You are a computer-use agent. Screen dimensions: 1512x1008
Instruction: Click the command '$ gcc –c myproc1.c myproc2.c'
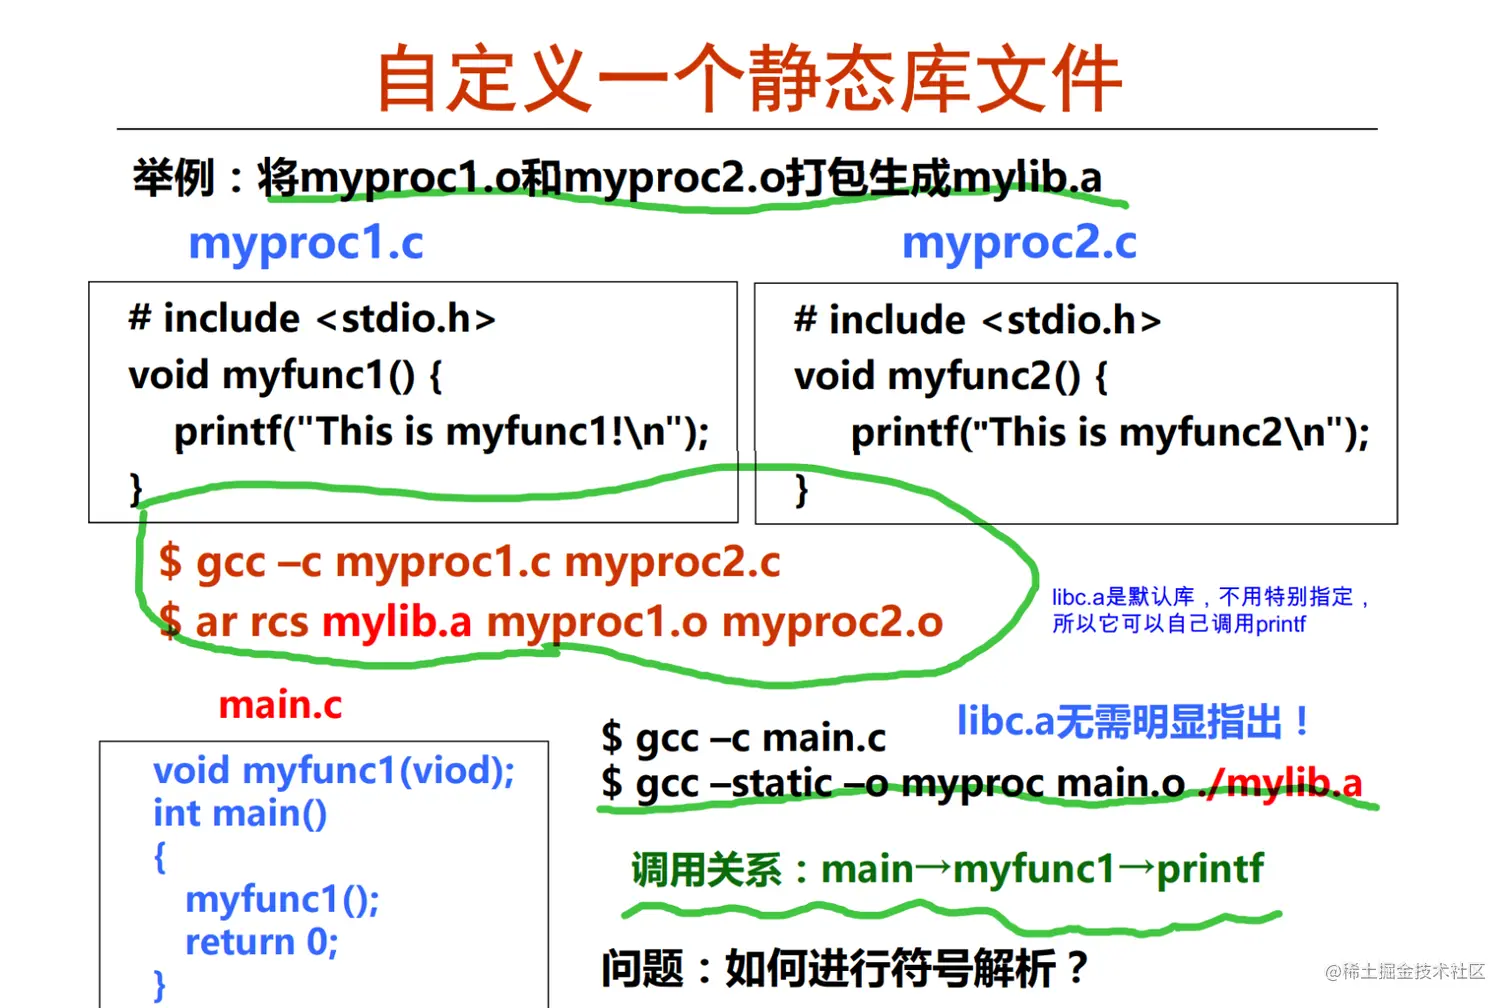pyautogui.click(x=469, y=562)
